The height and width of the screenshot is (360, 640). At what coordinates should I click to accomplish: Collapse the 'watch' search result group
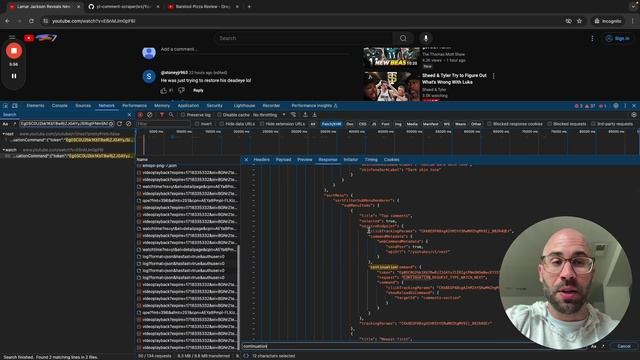click(x=4, y=150)
